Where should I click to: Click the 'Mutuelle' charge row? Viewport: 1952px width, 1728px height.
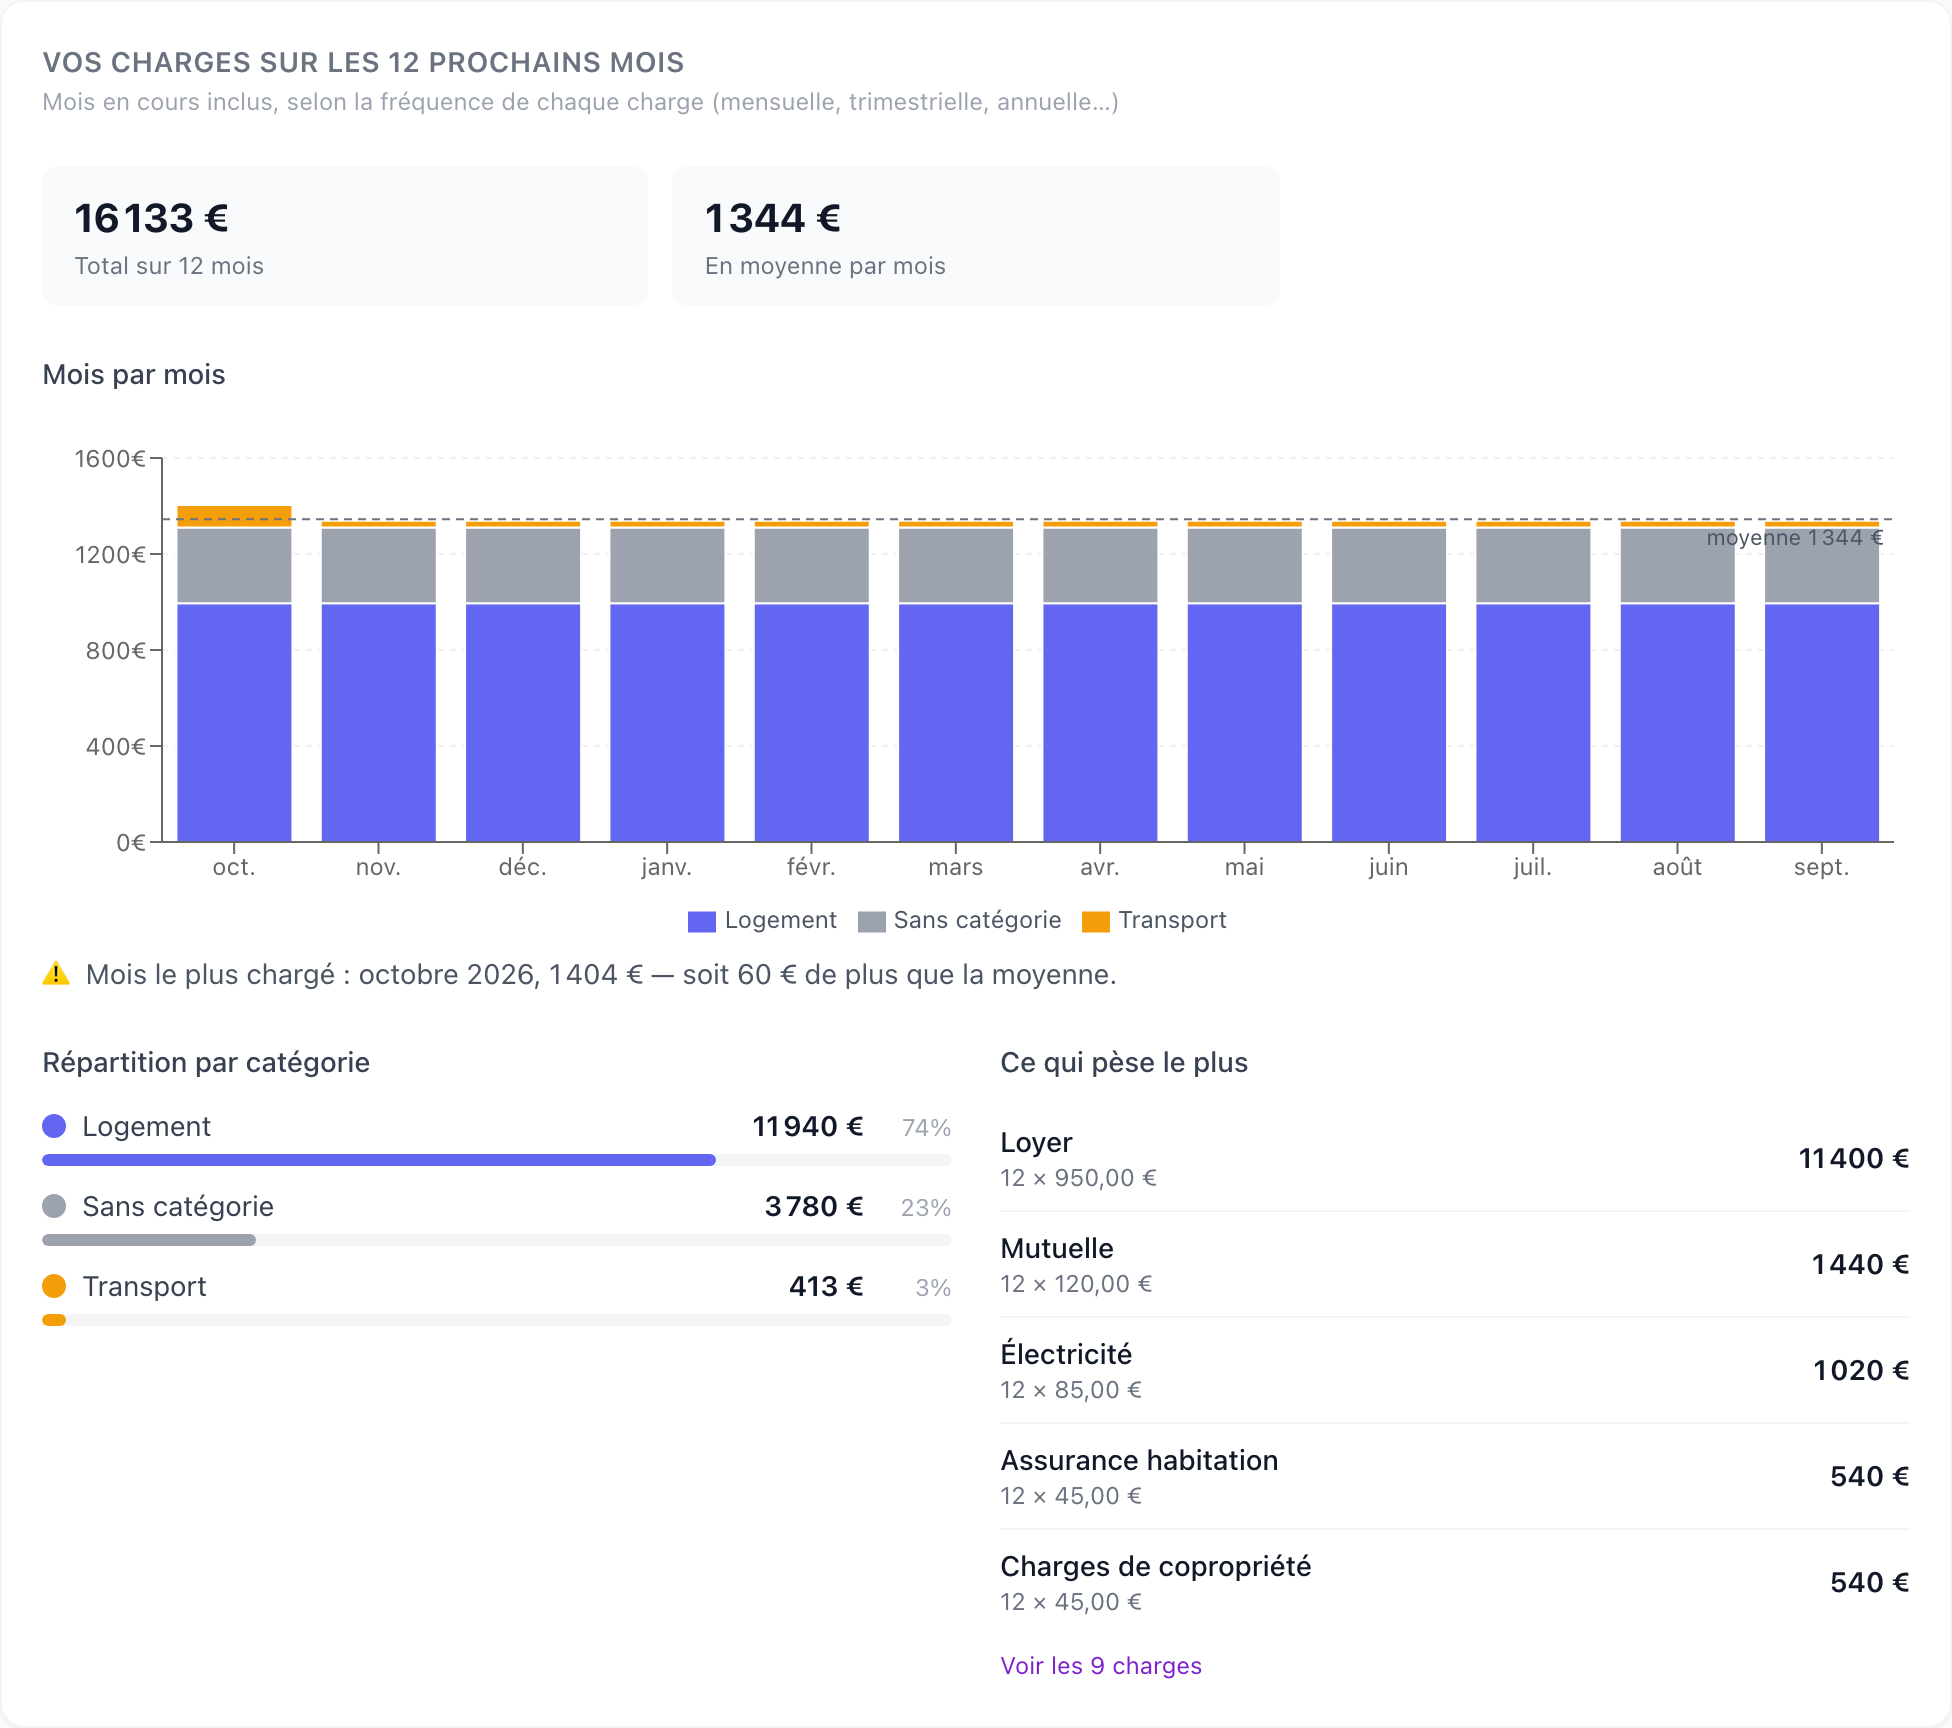[x=1455, y=1265]
